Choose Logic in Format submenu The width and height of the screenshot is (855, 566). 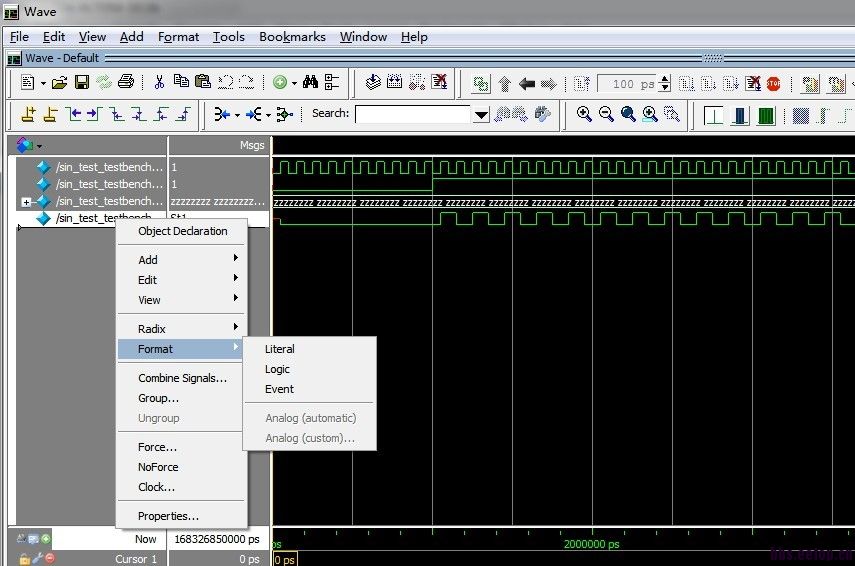(309, 369)
